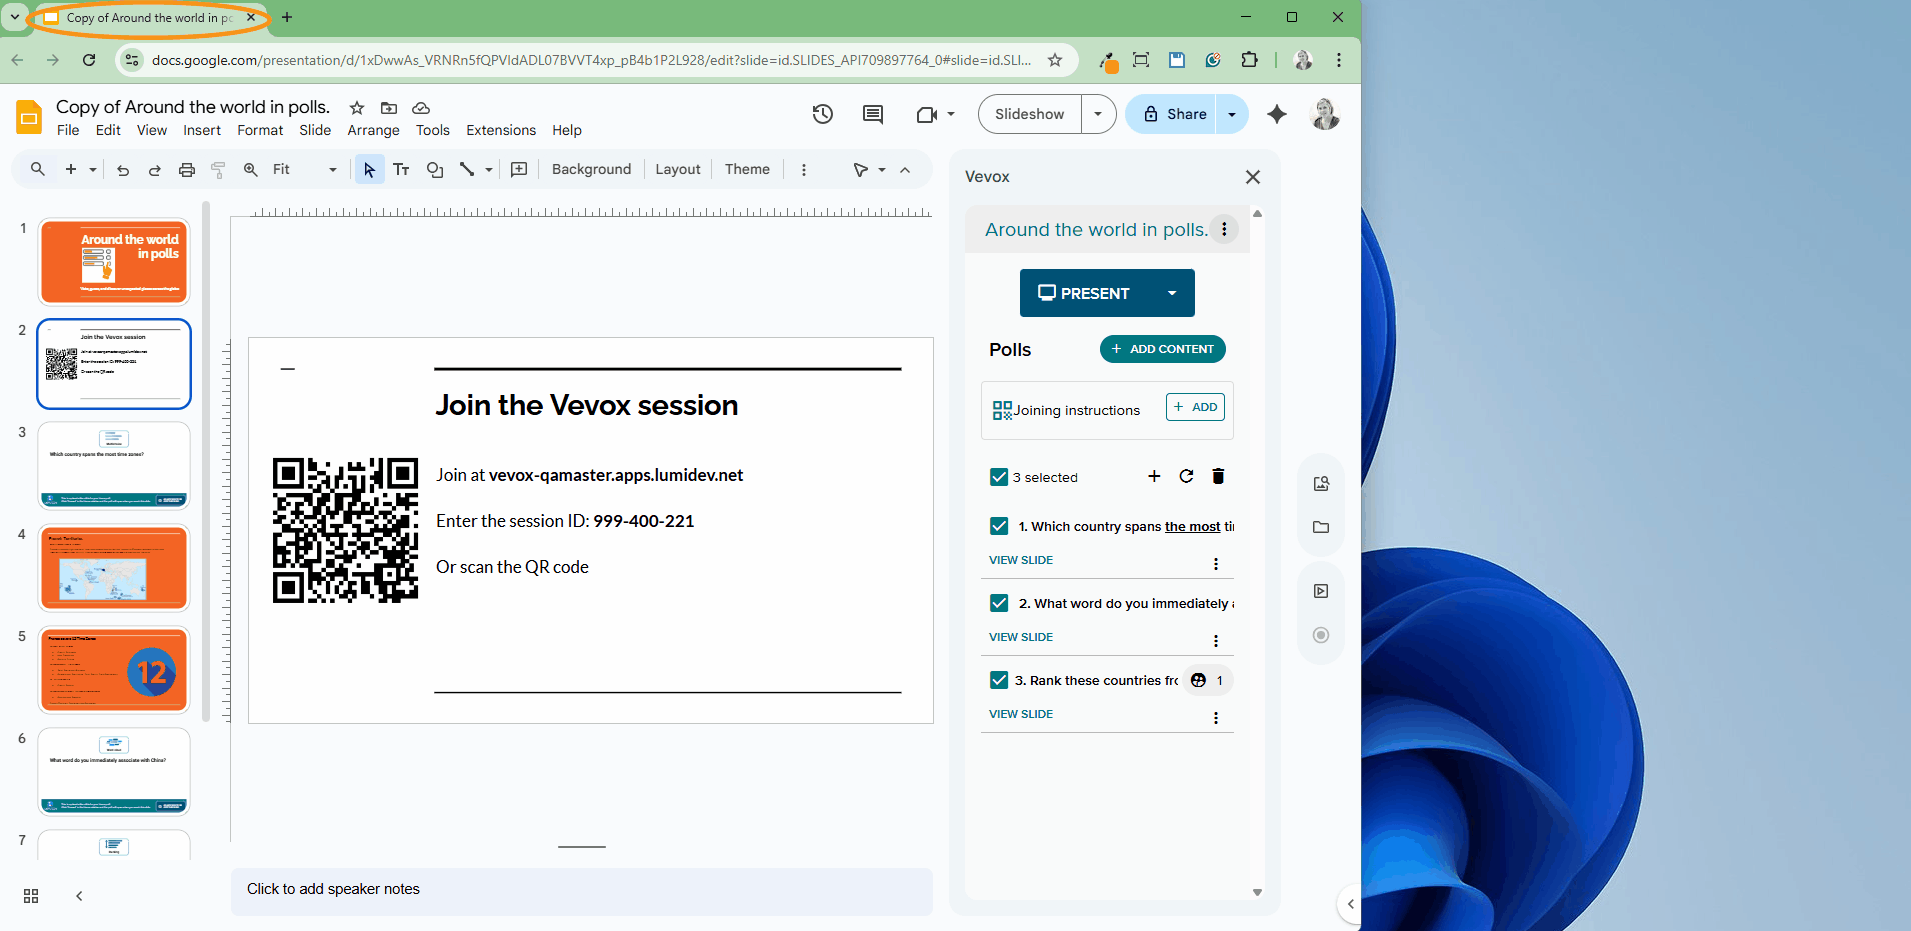This screenshot has height=931, width=1911.
Task: Uncheck poll 1 about country time zones
Action: tap(999, 526)
